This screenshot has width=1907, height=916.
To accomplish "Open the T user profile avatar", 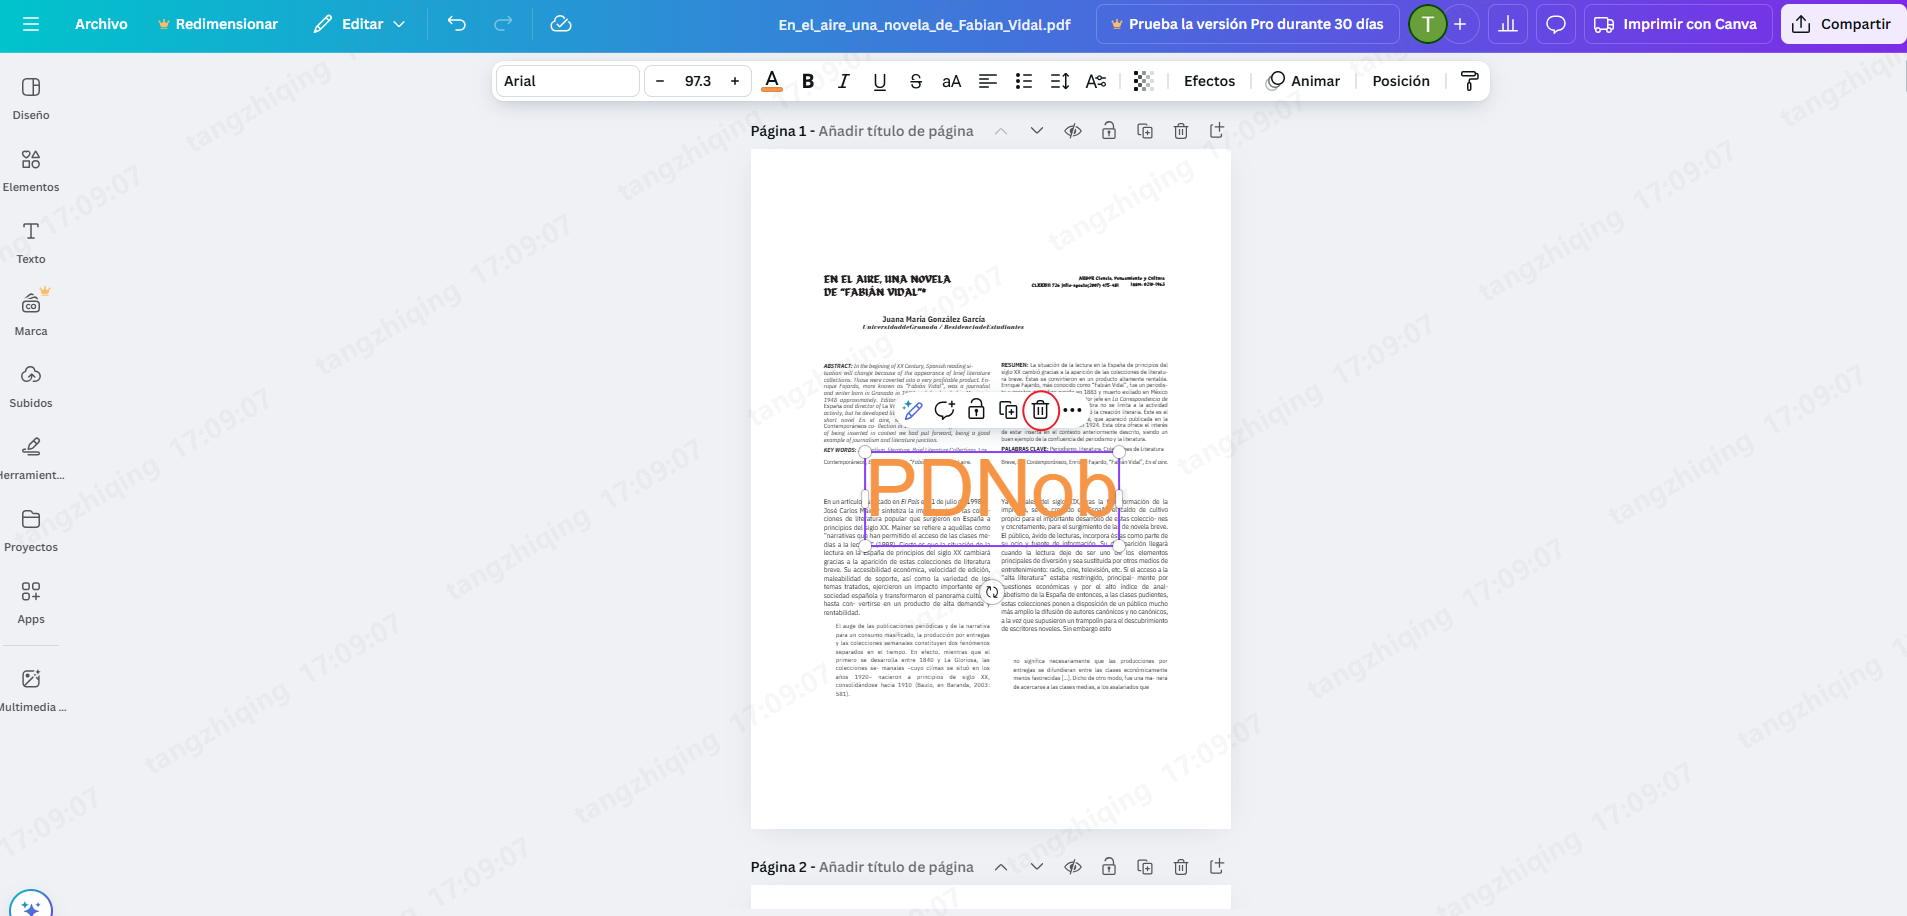I will (1427, 24).
